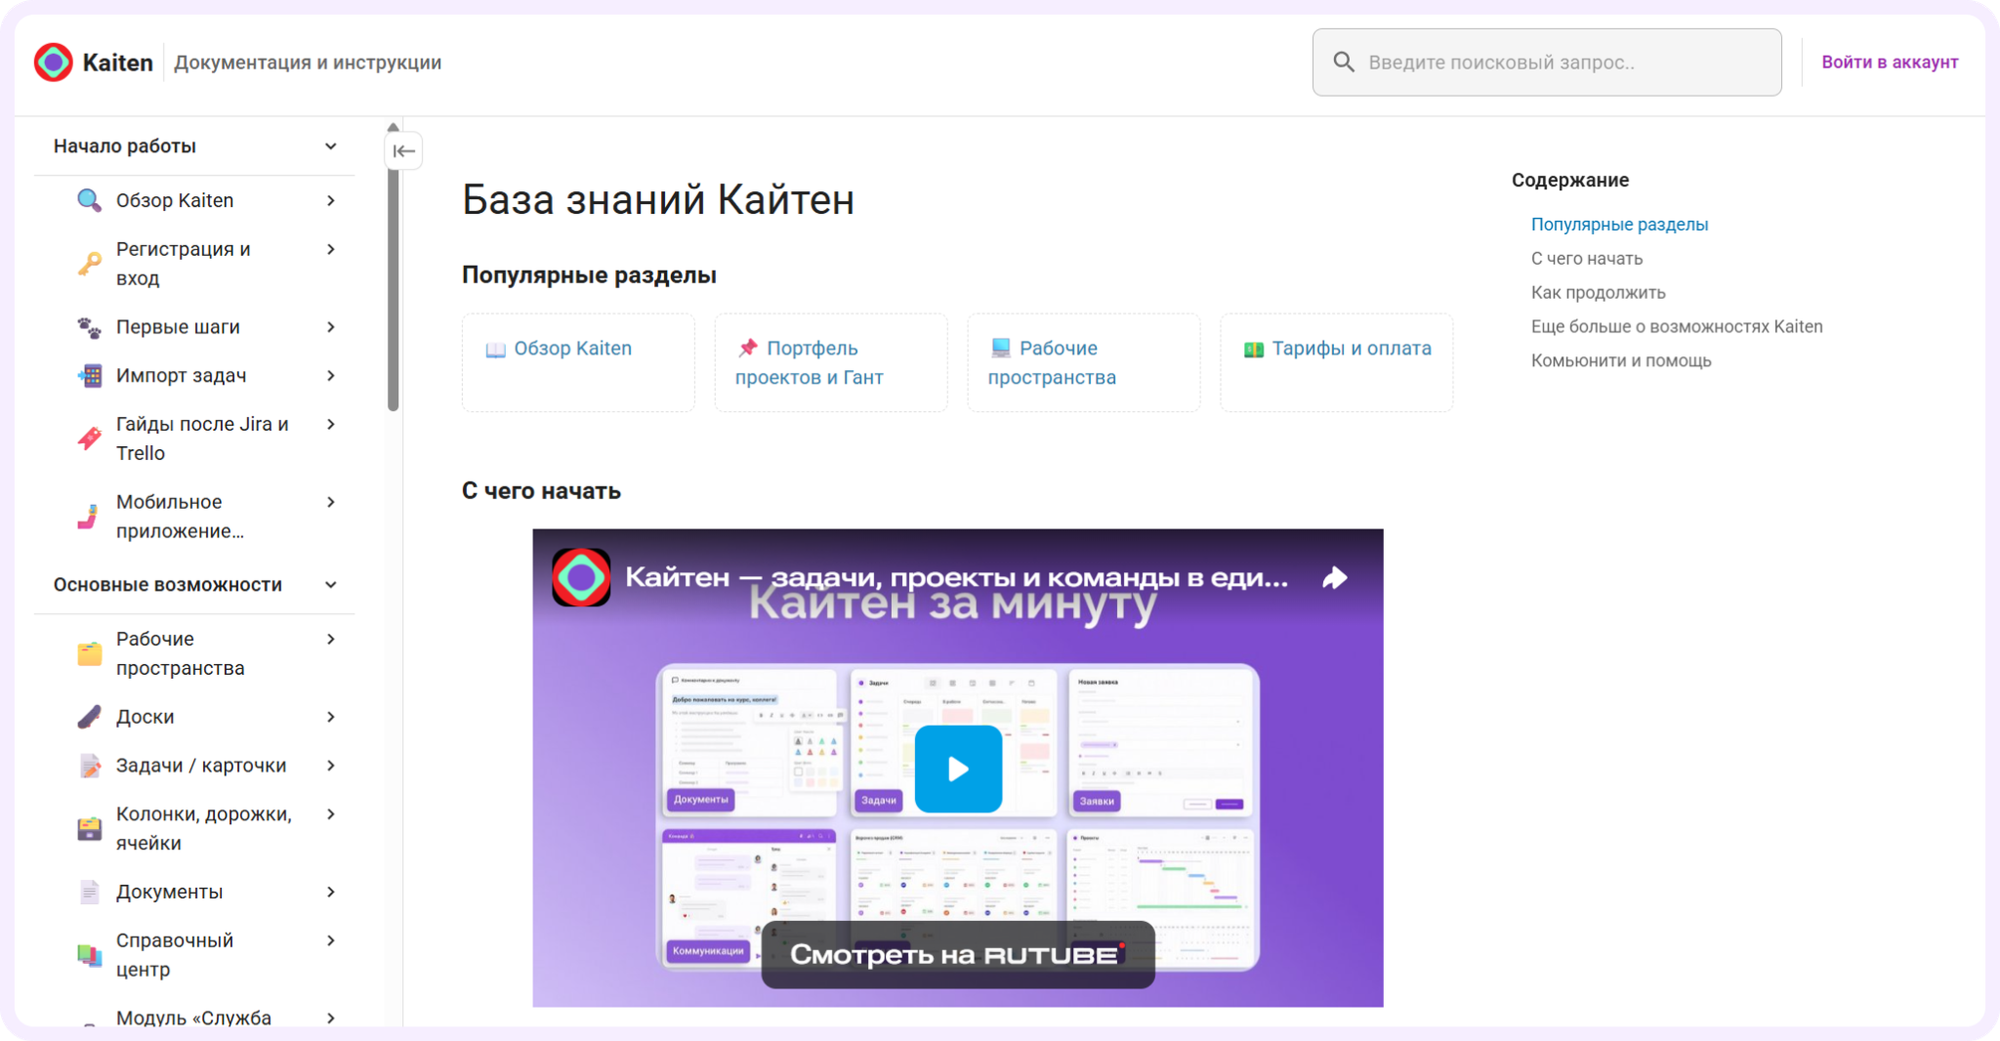This screenshot has width=2000, height=1041.
Task: Jump to С чего начать in contents
Action: click(1587, 259)
